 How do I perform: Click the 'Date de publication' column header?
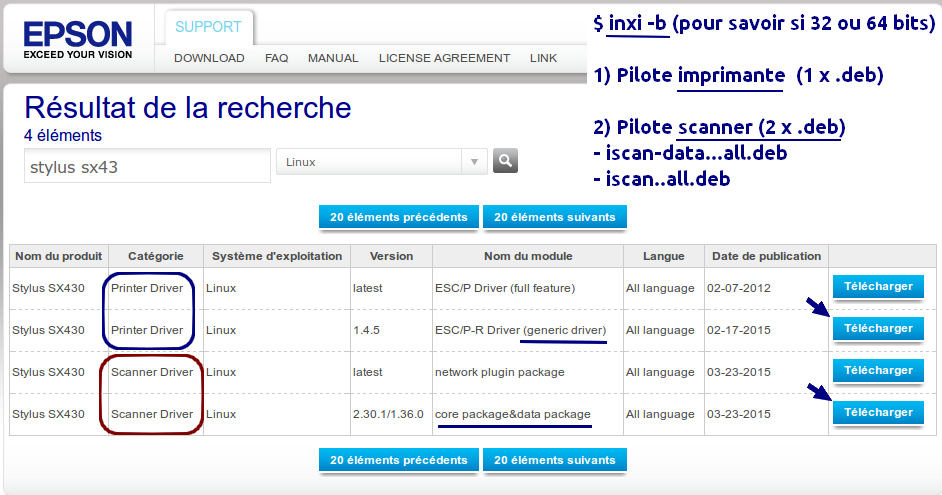tap(766, 256)
